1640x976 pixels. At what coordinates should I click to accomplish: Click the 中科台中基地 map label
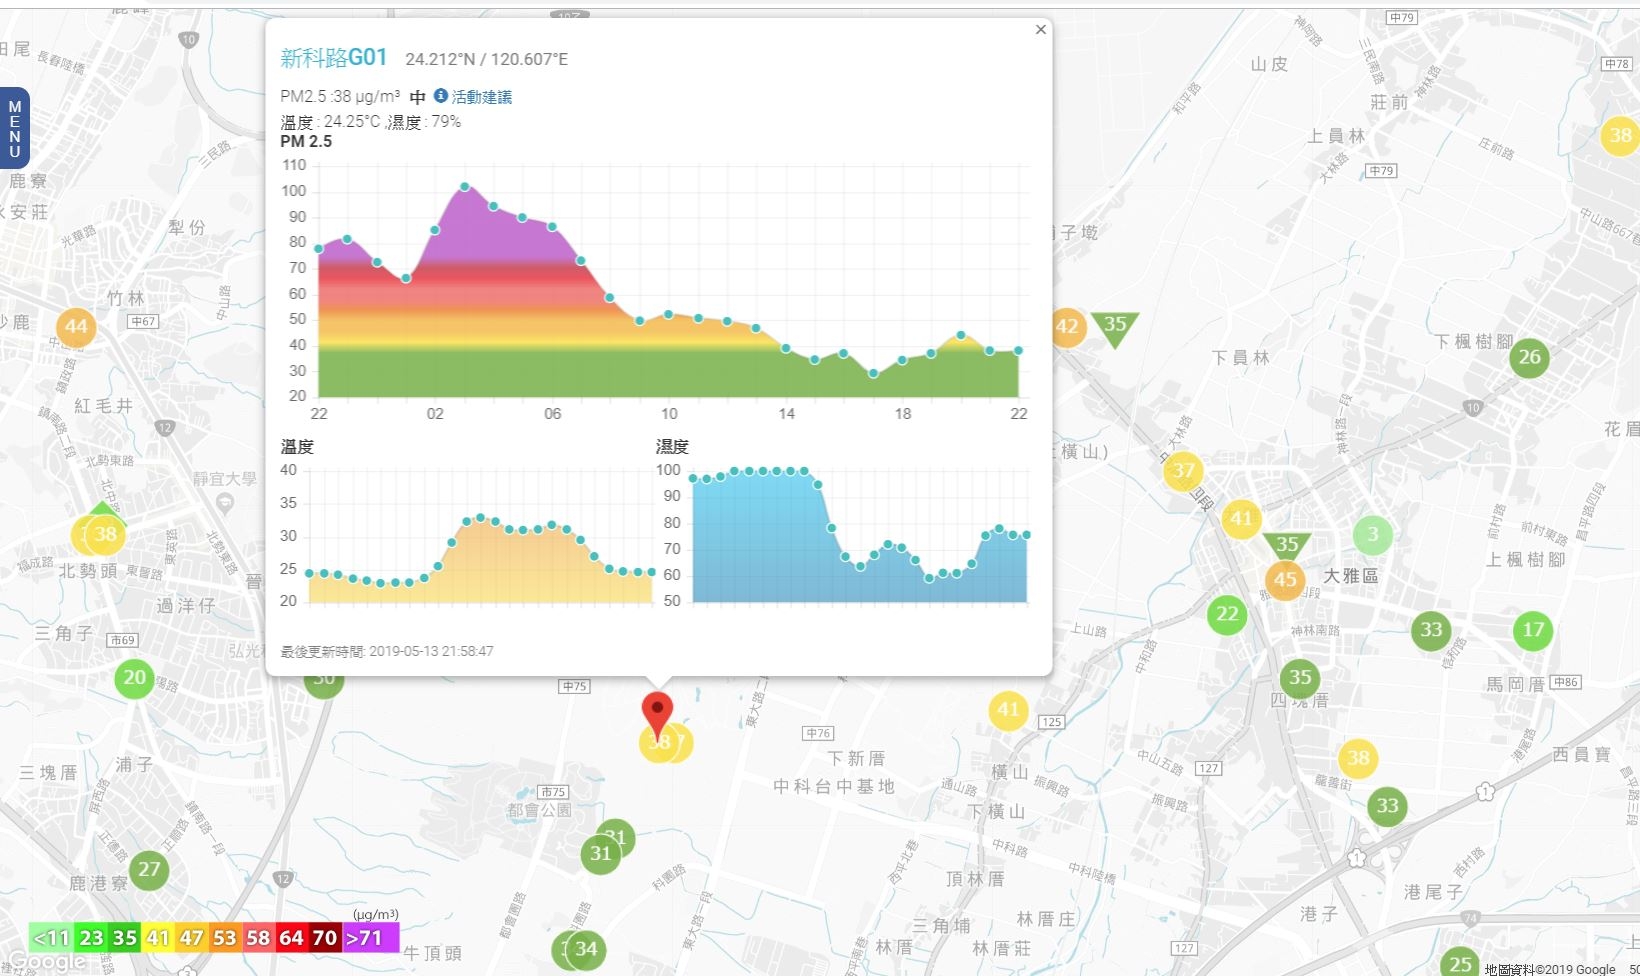pyautogui.click(x=833, y=786)
